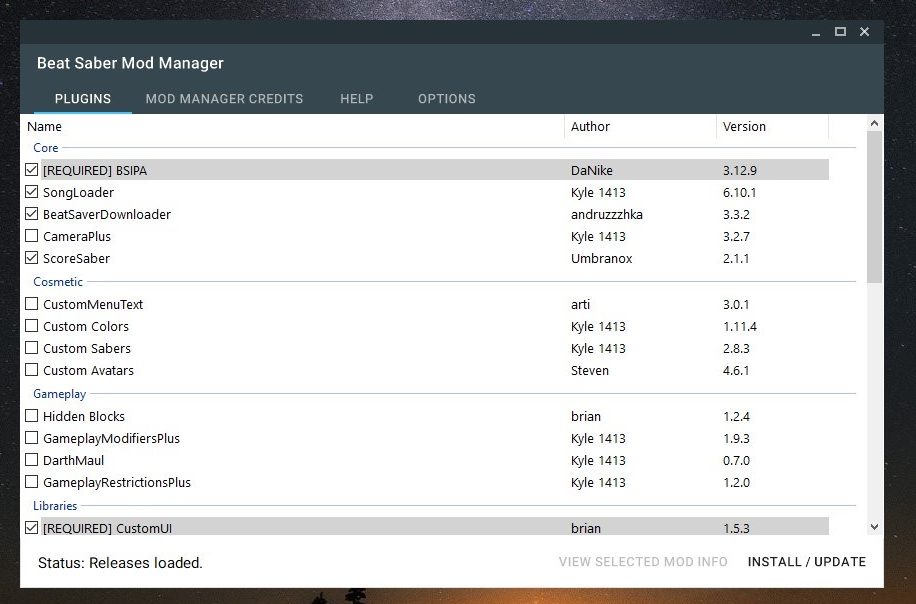Viewport: 916px width, 604px height.
Task: Uncheck the SongLoader plugin
Action: [x=32, y=192]
